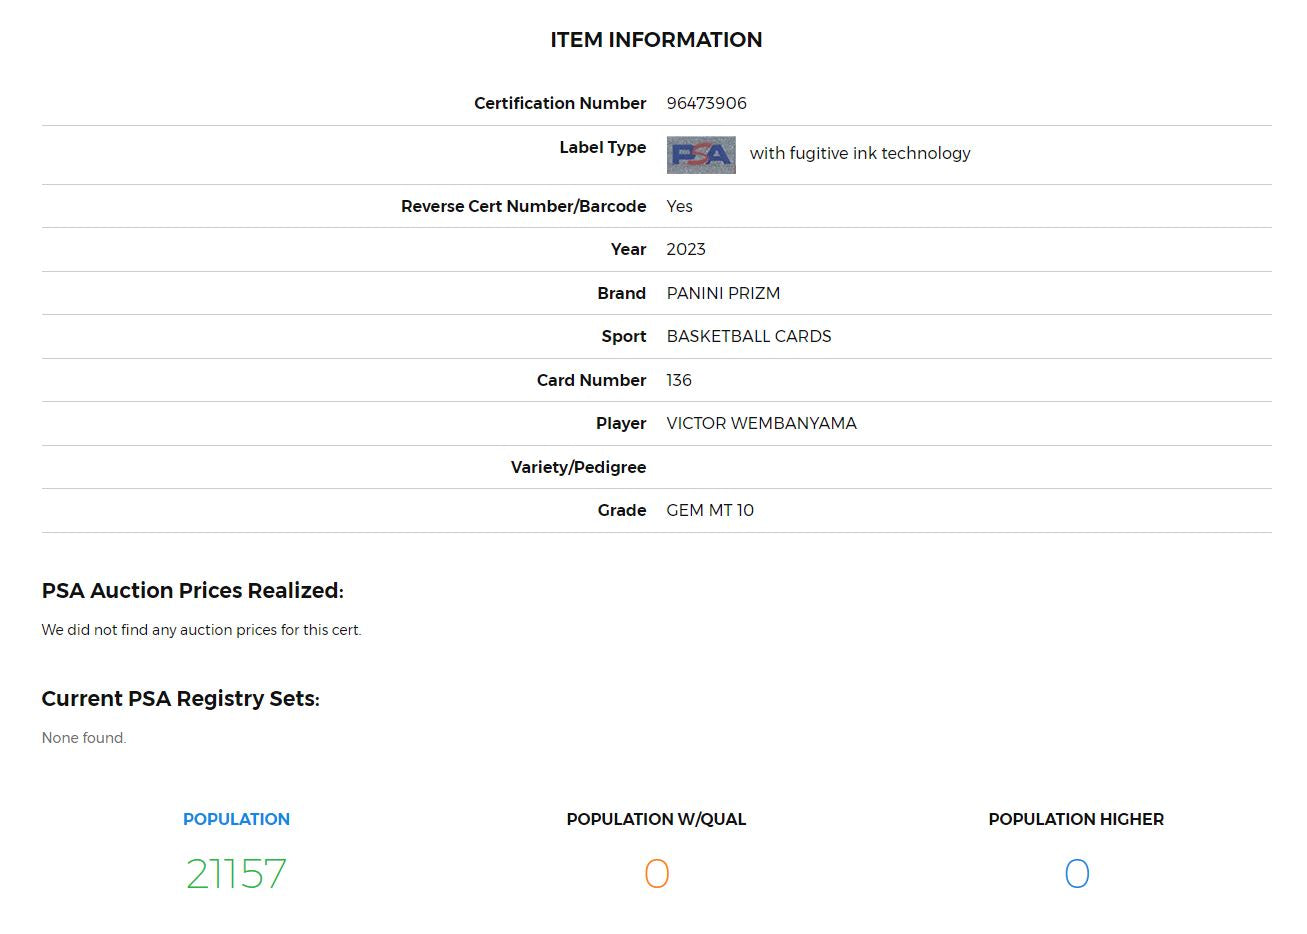The image size is (1307, 934).
Task: Click the brand value PANINI PRIZM
Action: [723, 293]
